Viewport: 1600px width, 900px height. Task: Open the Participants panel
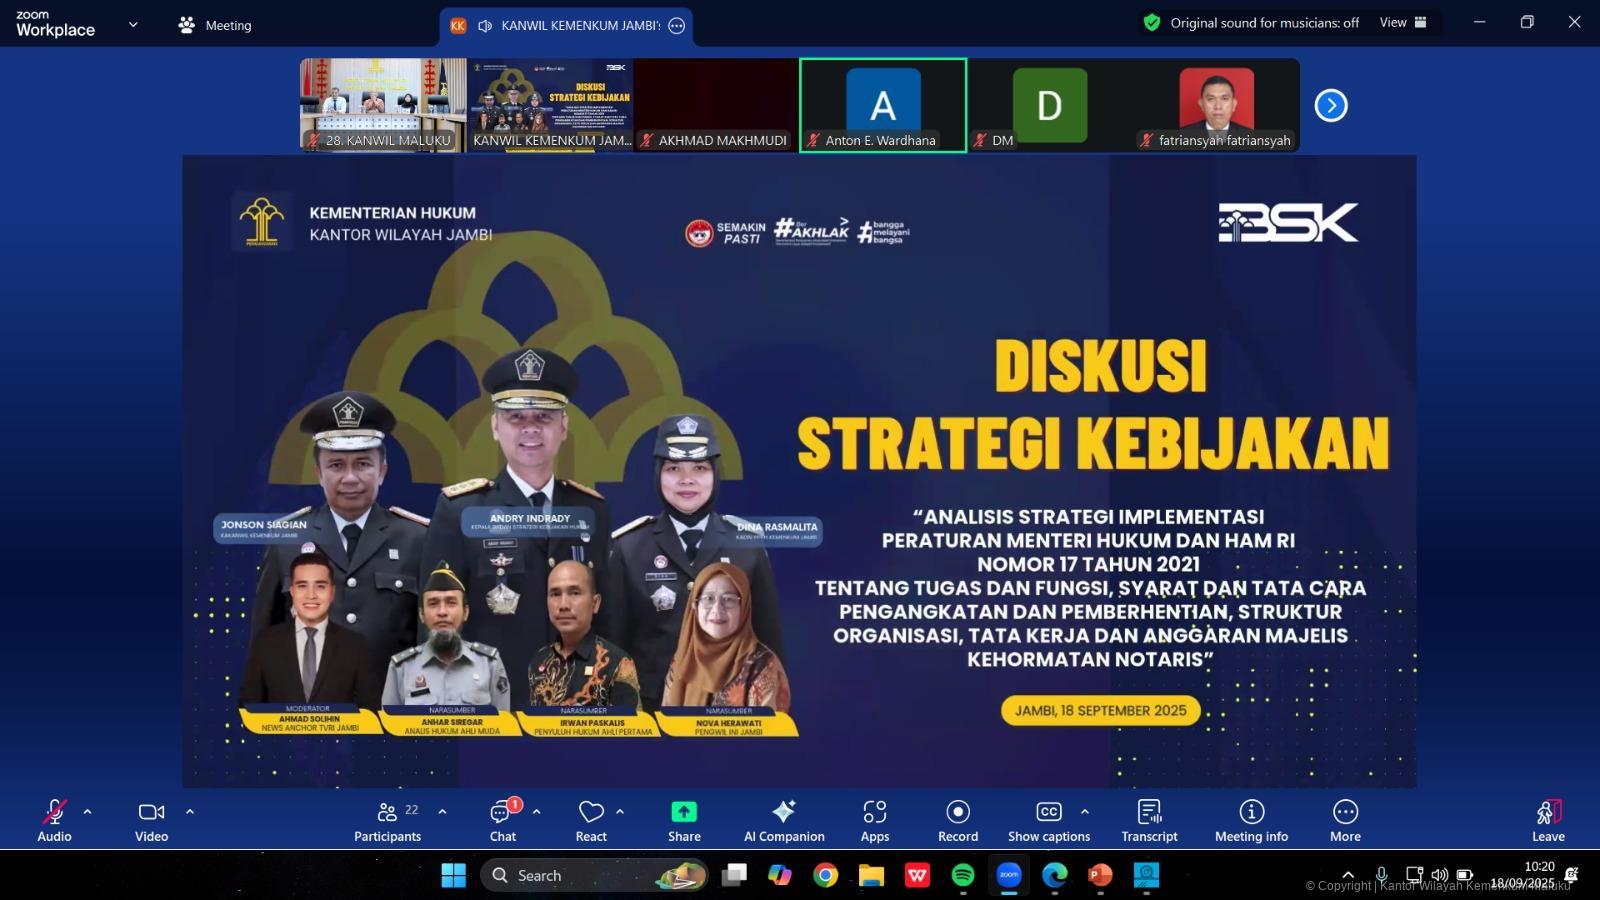tap(387, 821)
